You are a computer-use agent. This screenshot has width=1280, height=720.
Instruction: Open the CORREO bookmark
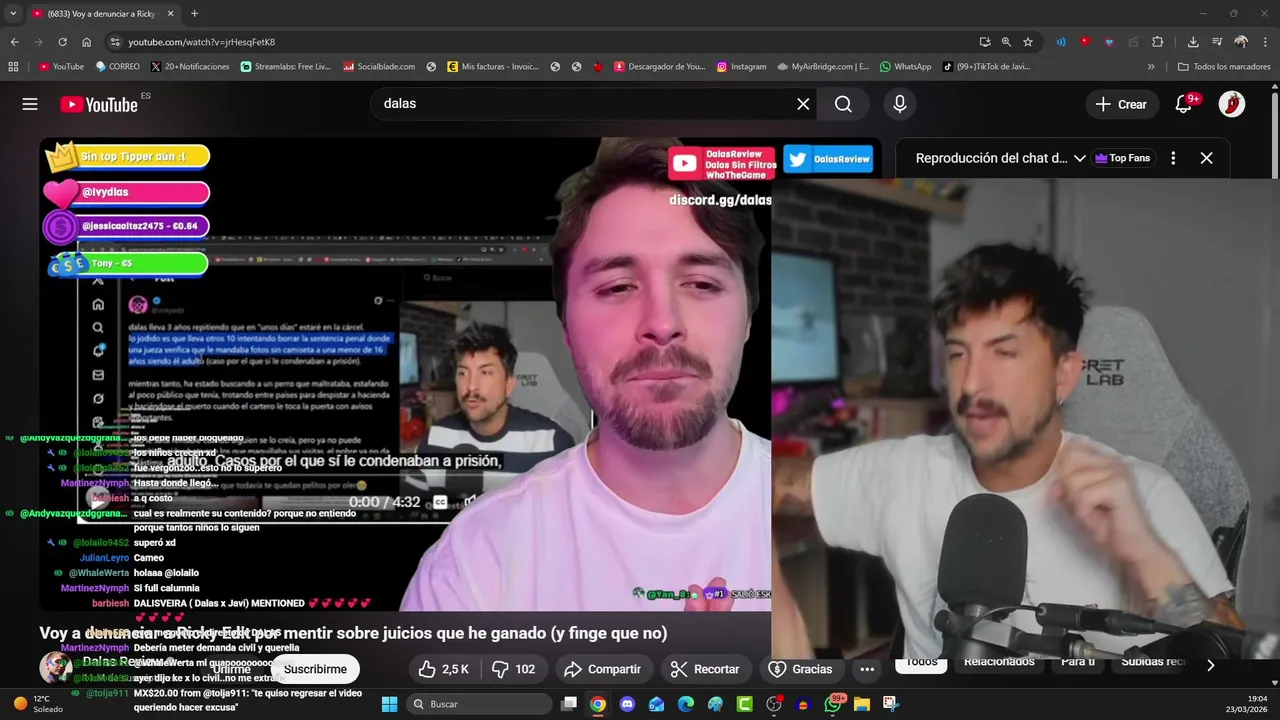click(118, 67)
